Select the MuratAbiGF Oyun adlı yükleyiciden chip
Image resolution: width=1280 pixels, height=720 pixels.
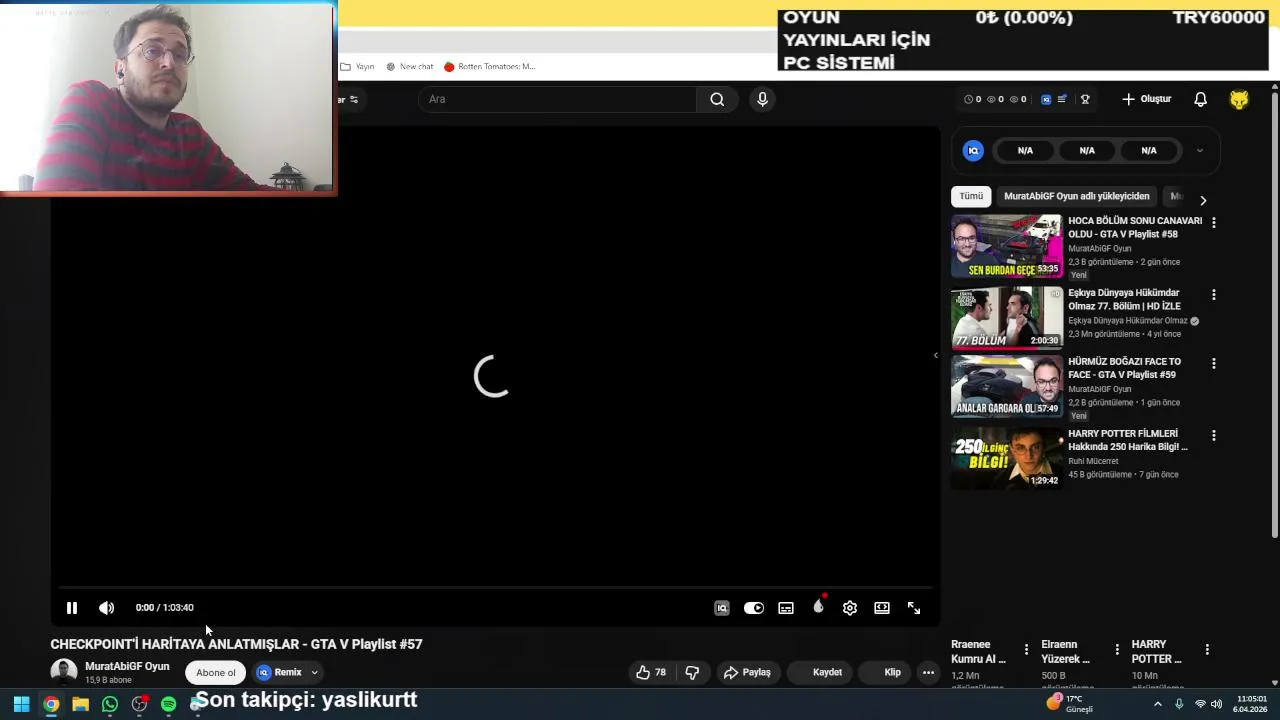1077,196
